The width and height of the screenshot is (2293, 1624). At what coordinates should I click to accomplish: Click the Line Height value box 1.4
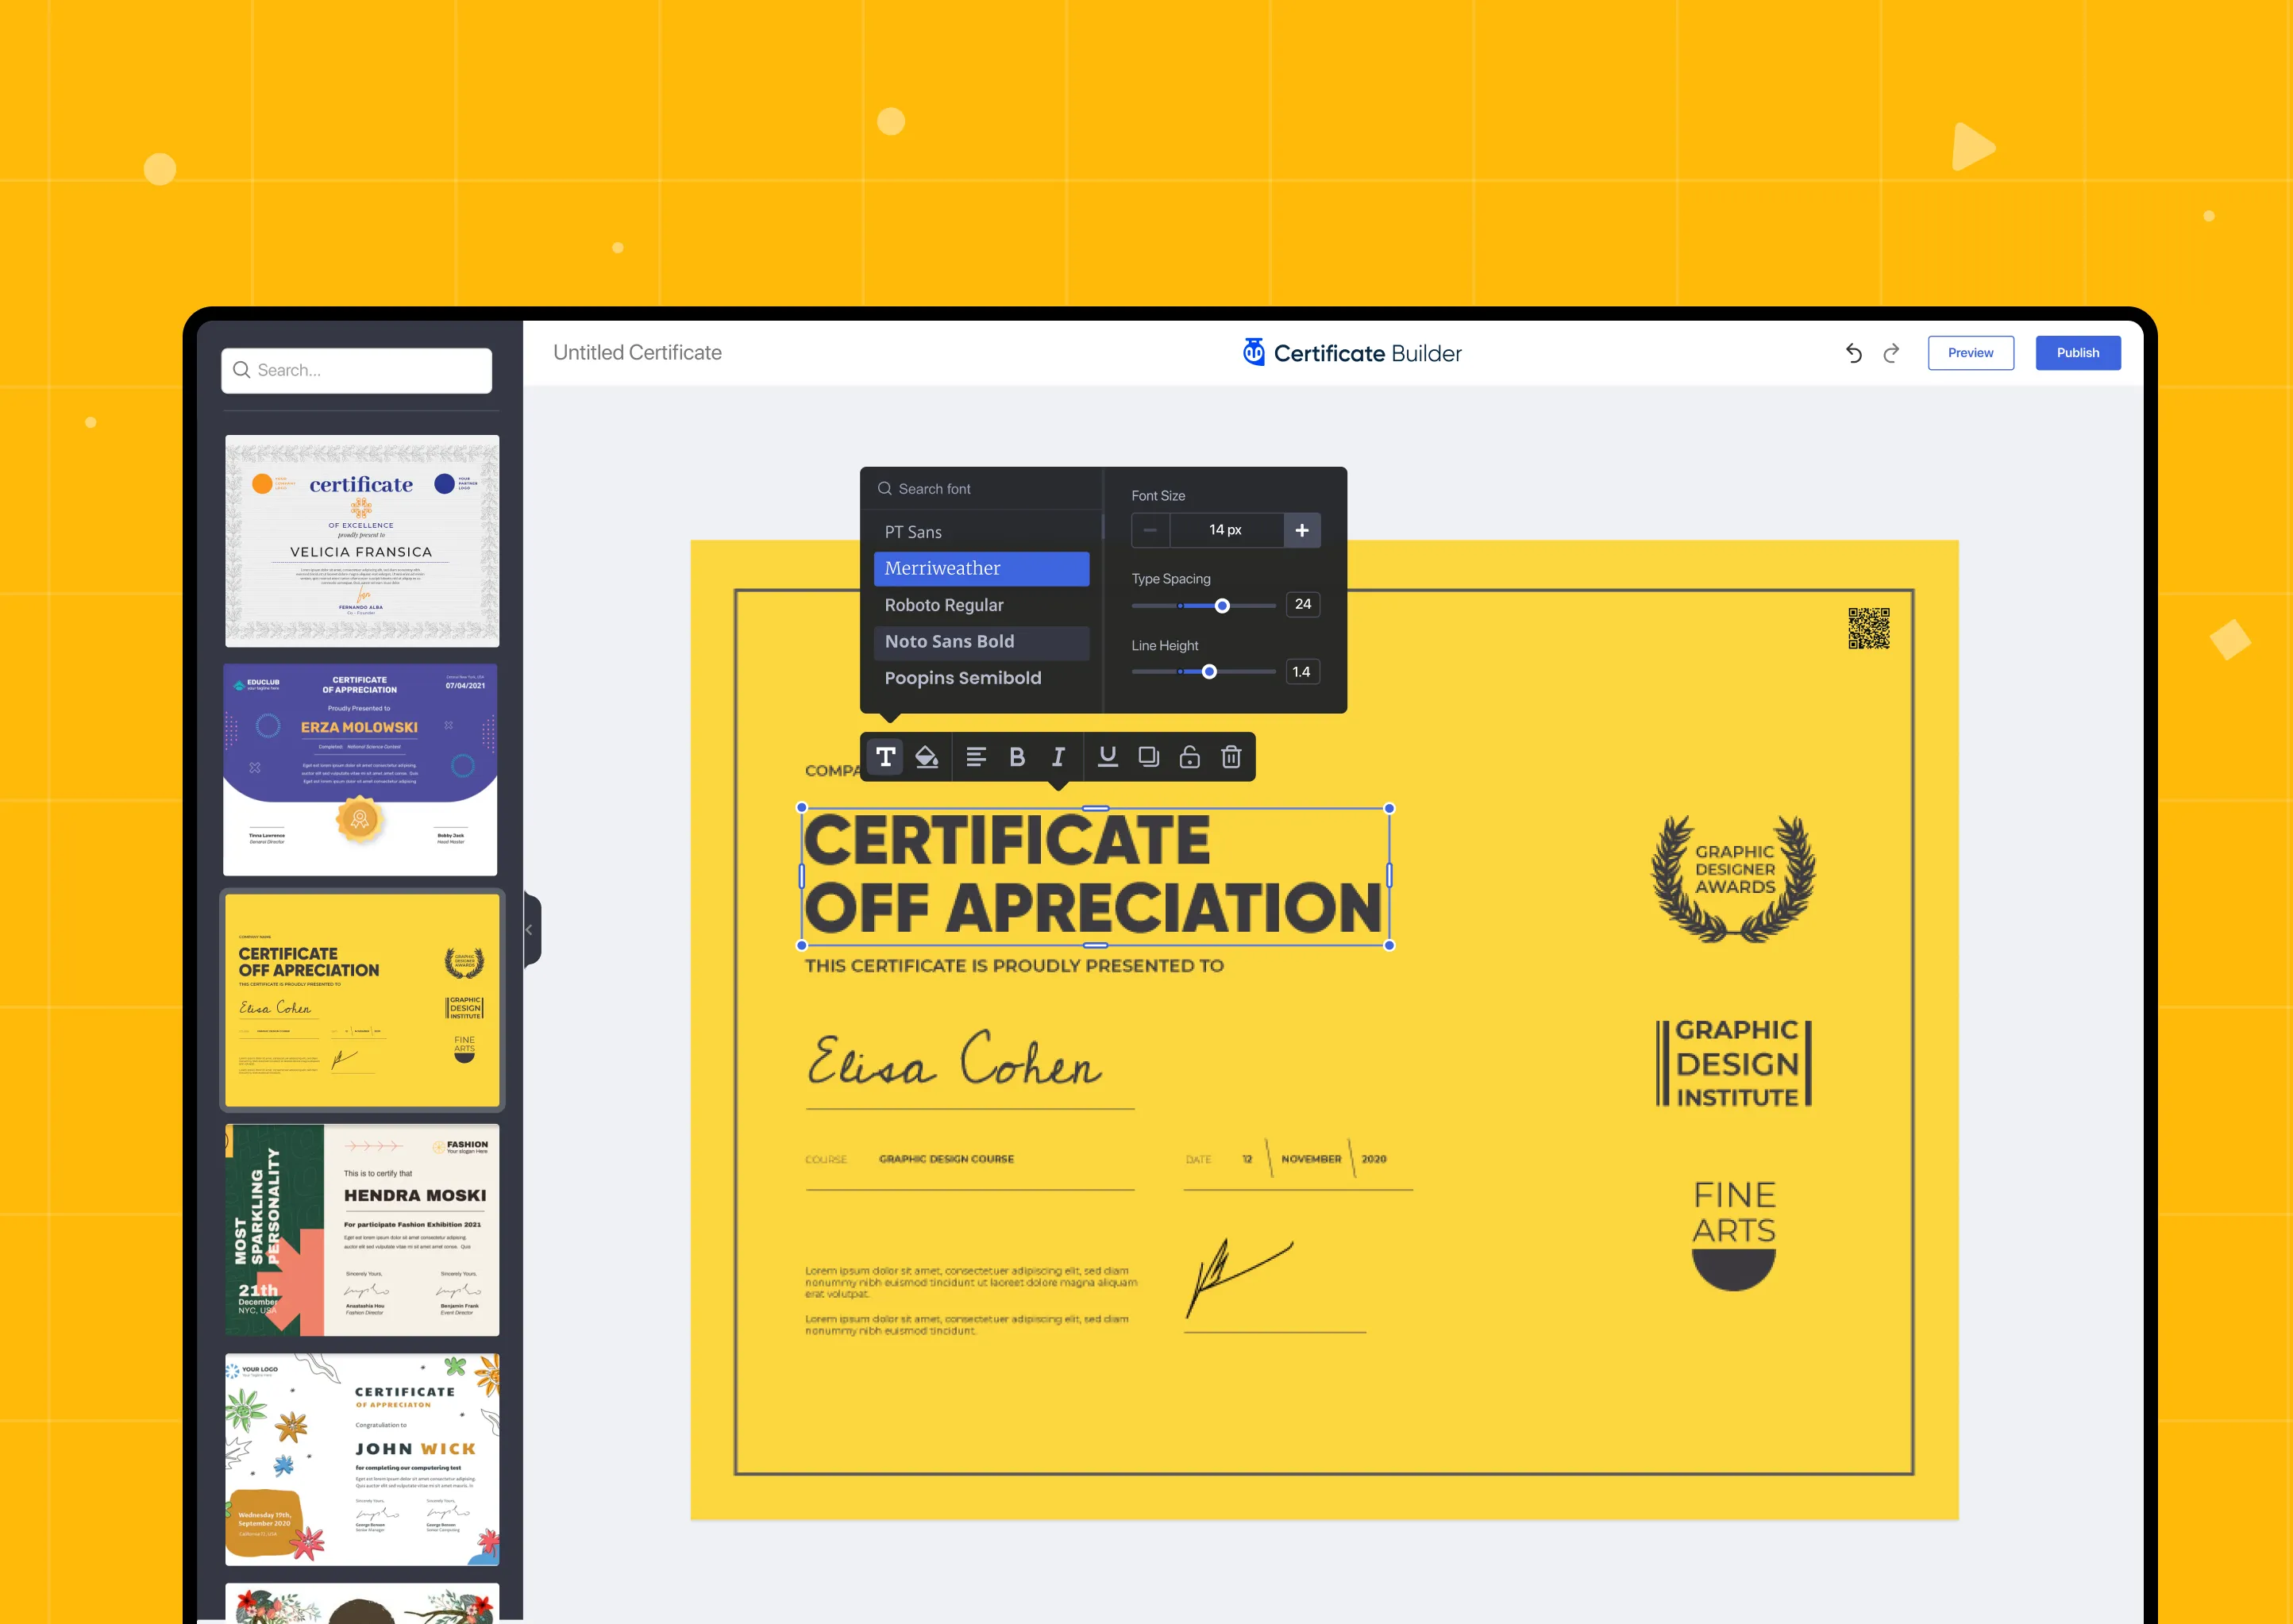[x=1303, y=672]
